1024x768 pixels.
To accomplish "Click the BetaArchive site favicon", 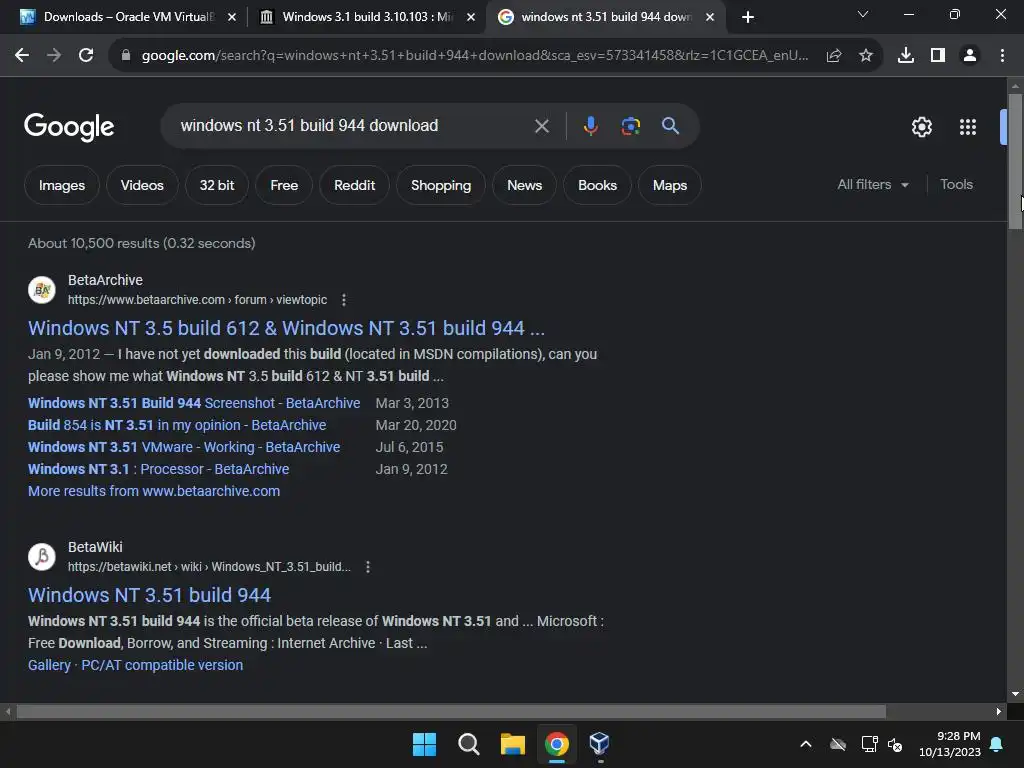I will 42,290.
